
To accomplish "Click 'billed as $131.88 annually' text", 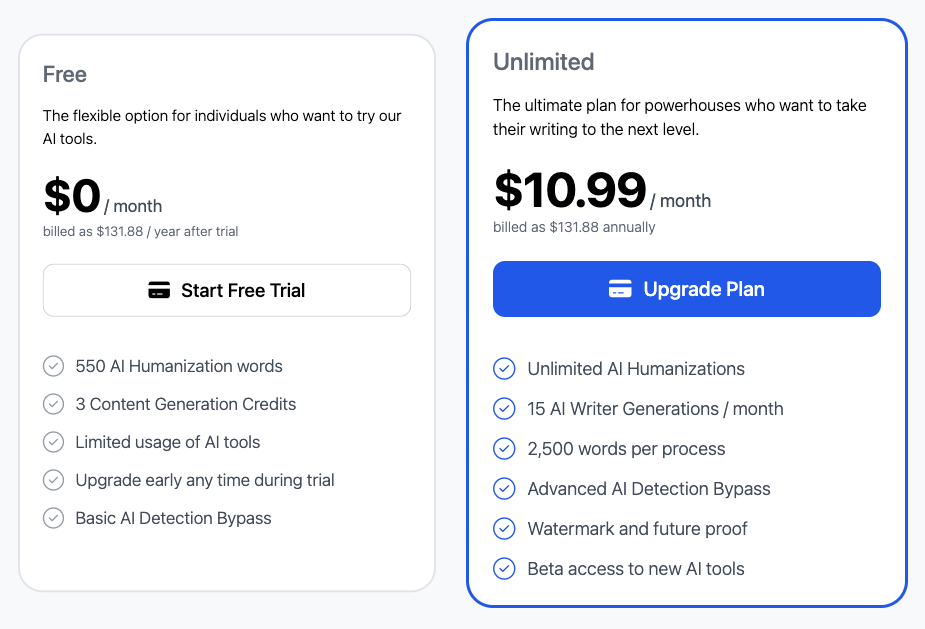I will tap(574, 227).
